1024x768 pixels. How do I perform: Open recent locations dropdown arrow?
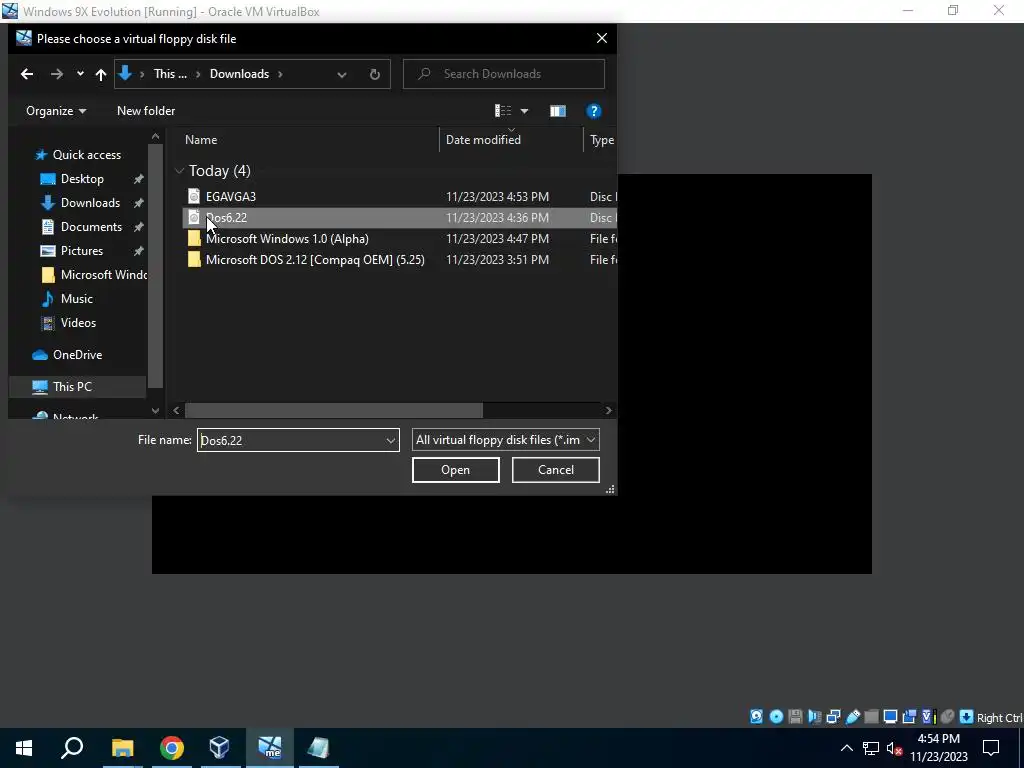click(x=80, y=74)
